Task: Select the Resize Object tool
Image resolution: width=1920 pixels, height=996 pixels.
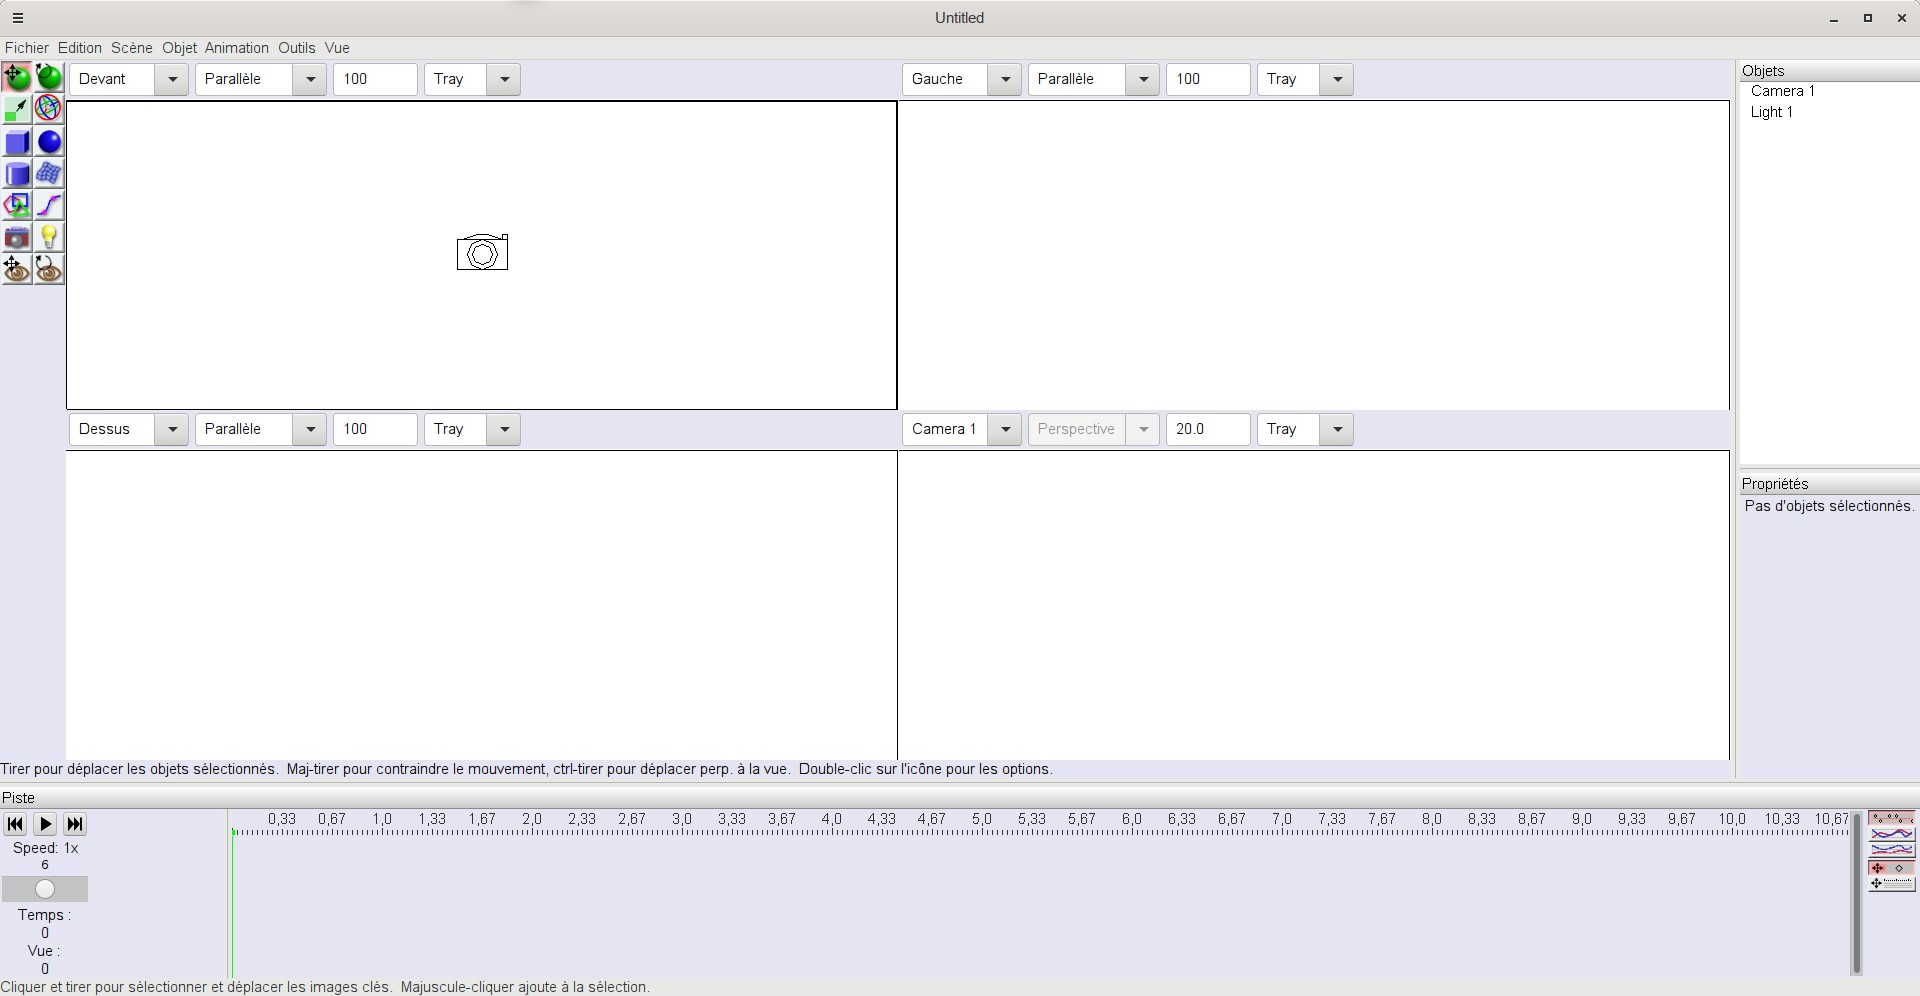Action: [17, 109]
